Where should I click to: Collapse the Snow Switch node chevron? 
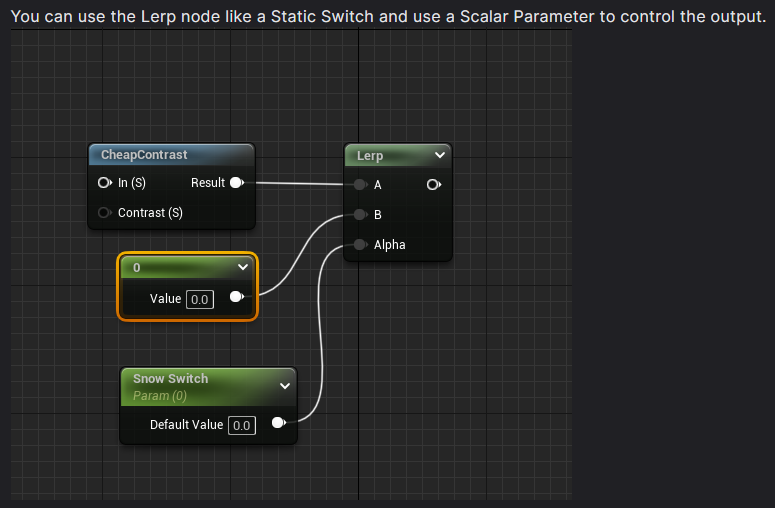(285, 386)
